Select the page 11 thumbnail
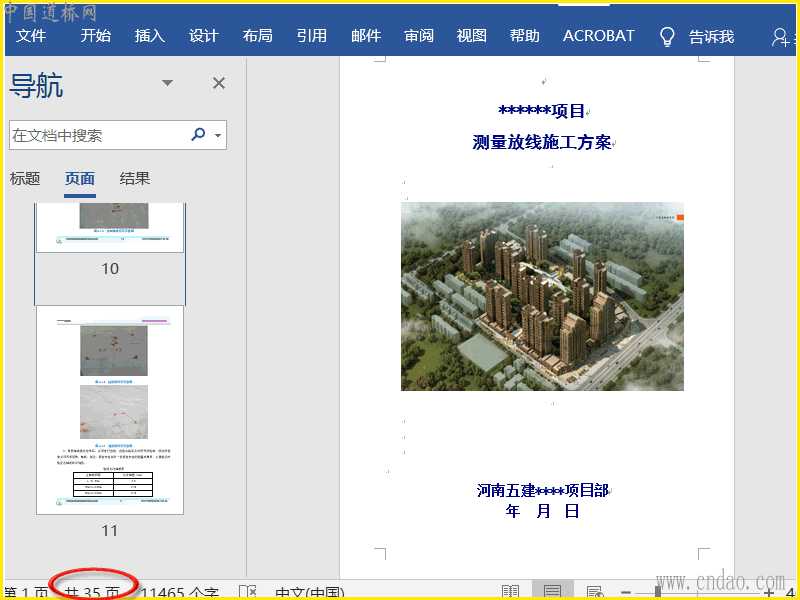Screen dimensions: 800x600 (x=110, y=410)
